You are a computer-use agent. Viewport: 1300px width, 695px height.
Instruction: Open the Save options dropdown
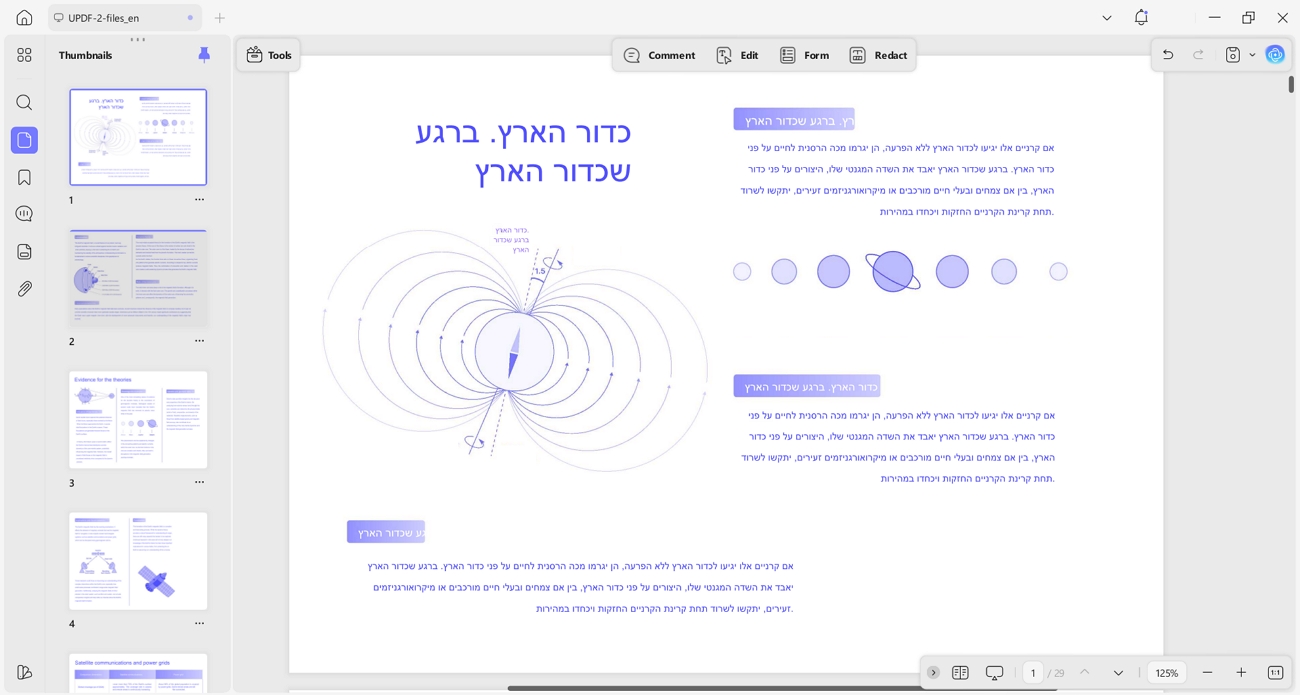tap(1252, 55)
